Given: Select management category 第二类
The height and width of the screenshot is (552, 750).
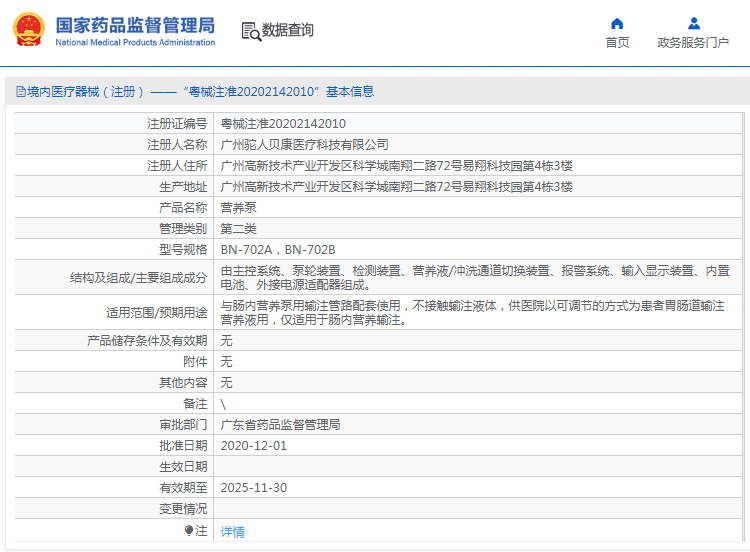Looking at the screenshot, I should [238, 229].
